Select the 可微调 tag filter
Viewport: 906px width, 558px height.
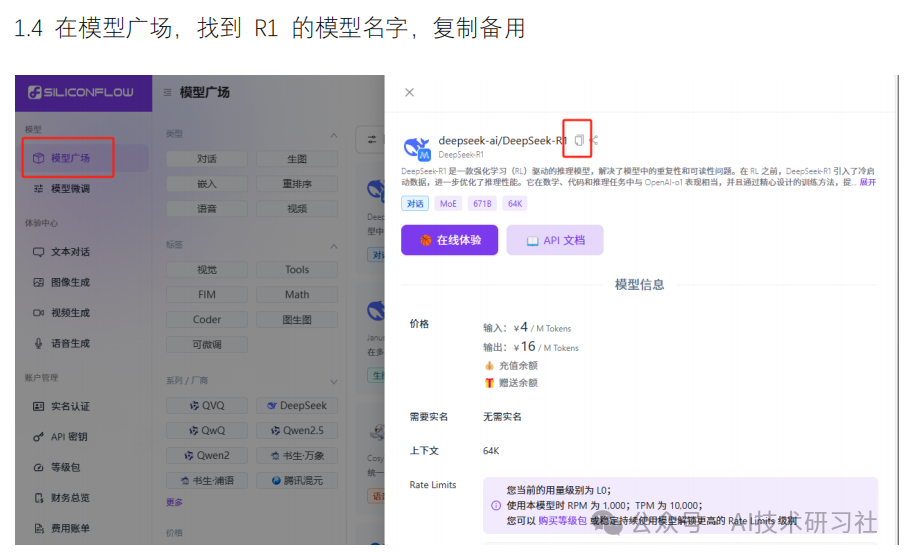(x=207, y=345)
